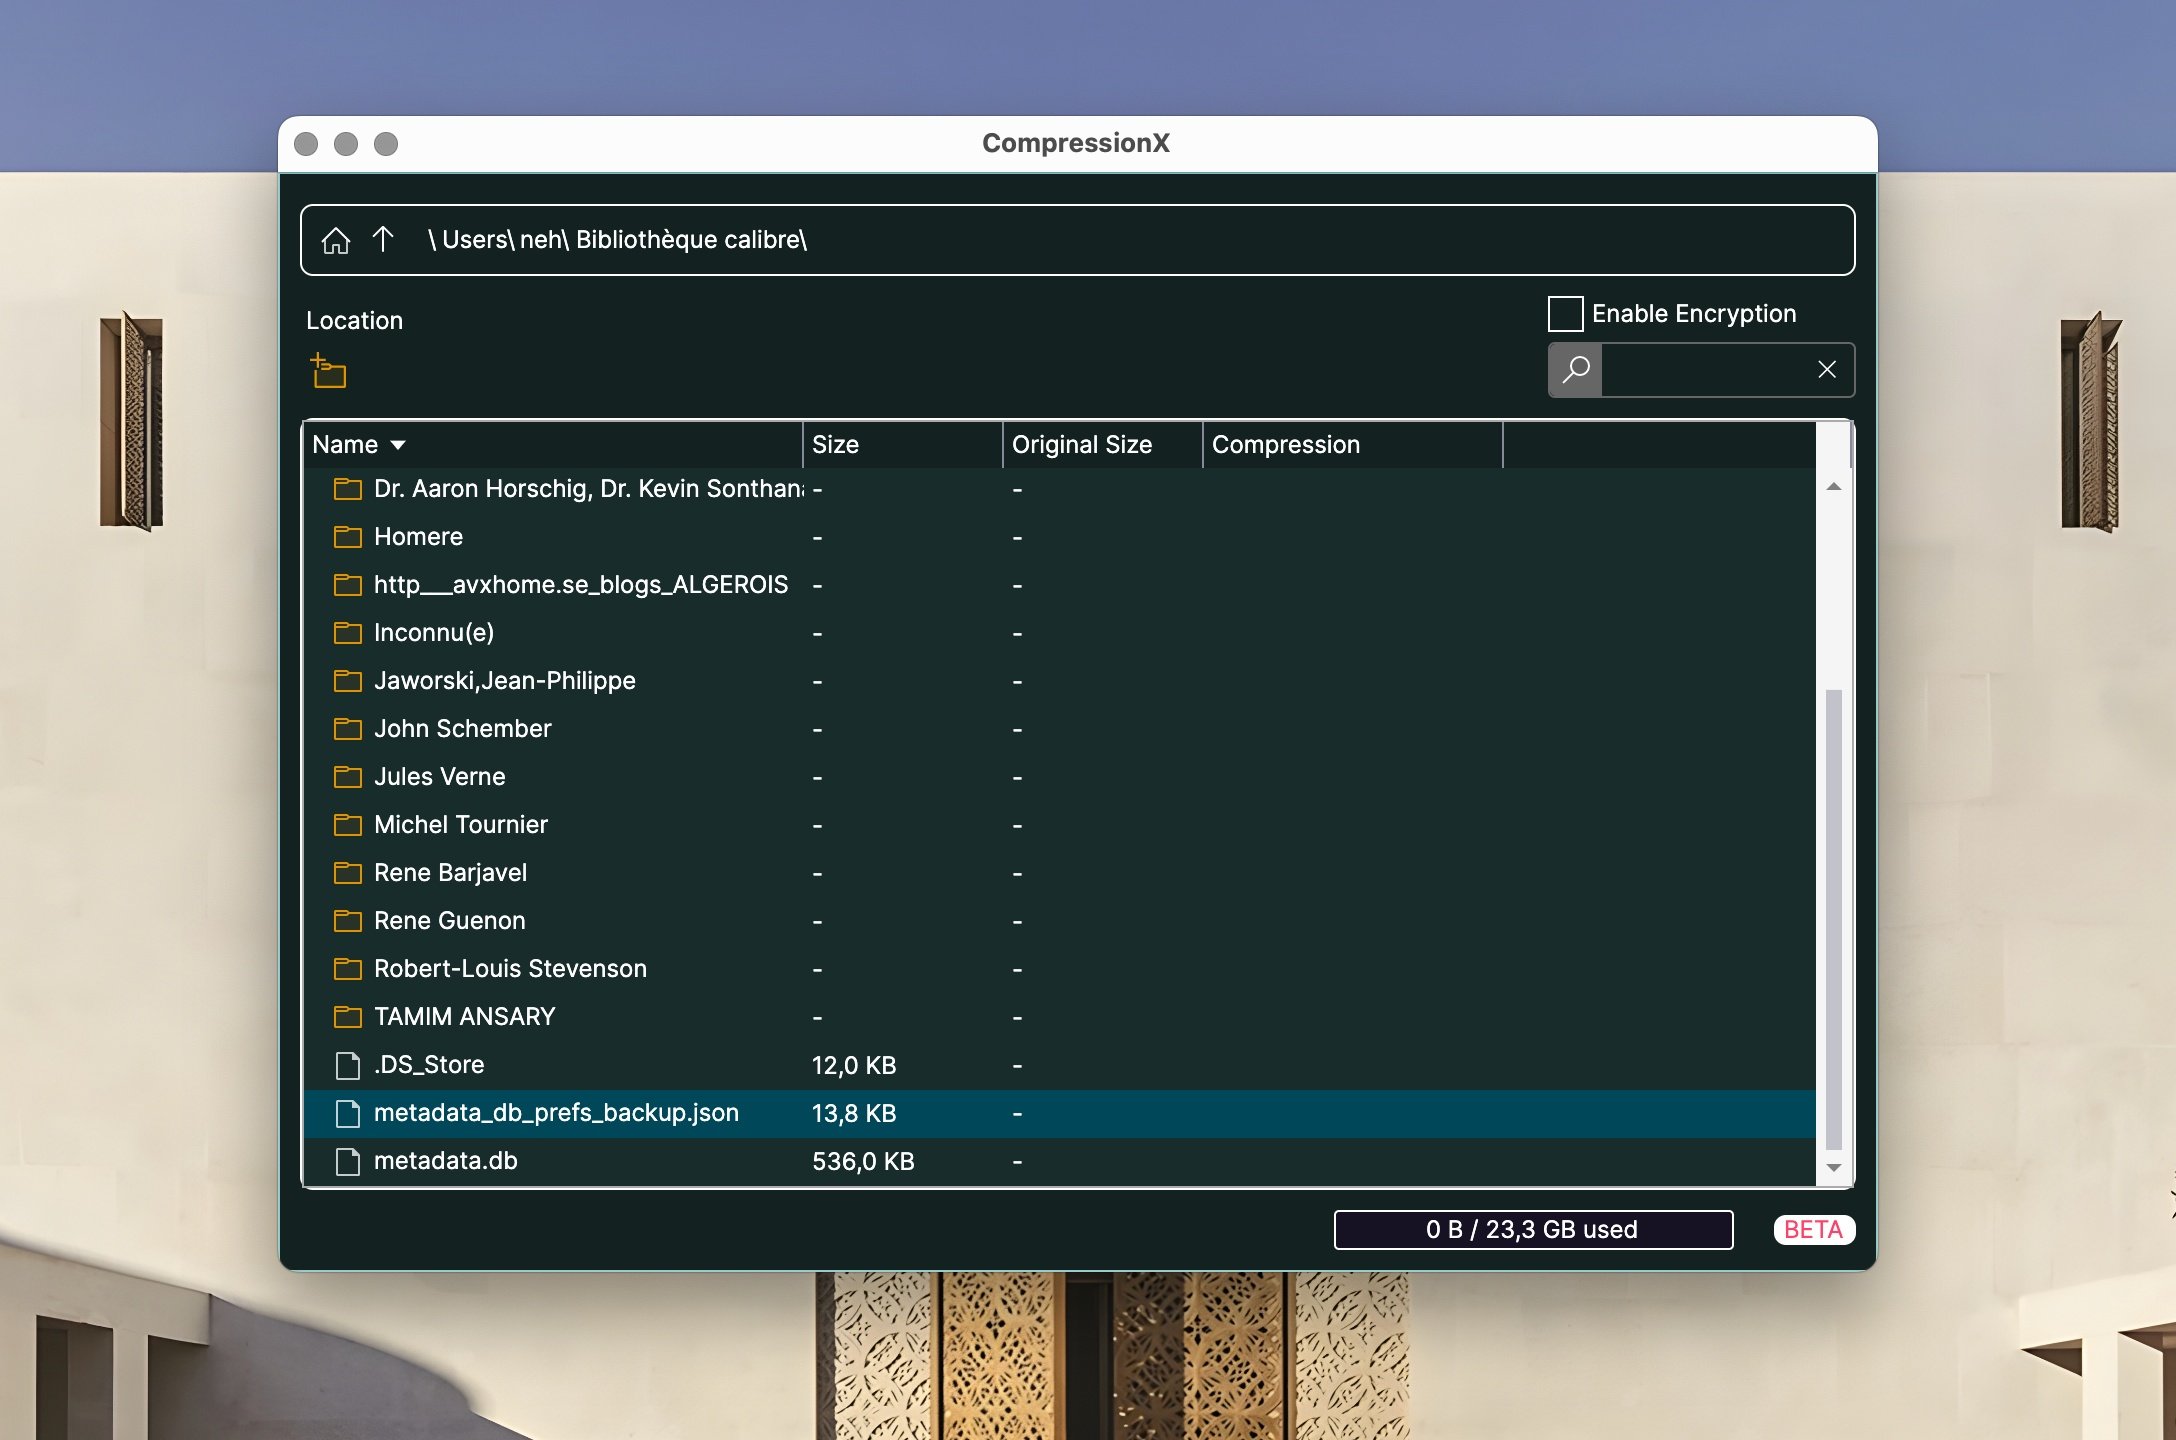The width and height of the screenshot is (2176, 1440).
Task: Enable the Enable Encryption checkbox
Action: coord(1564,313)
